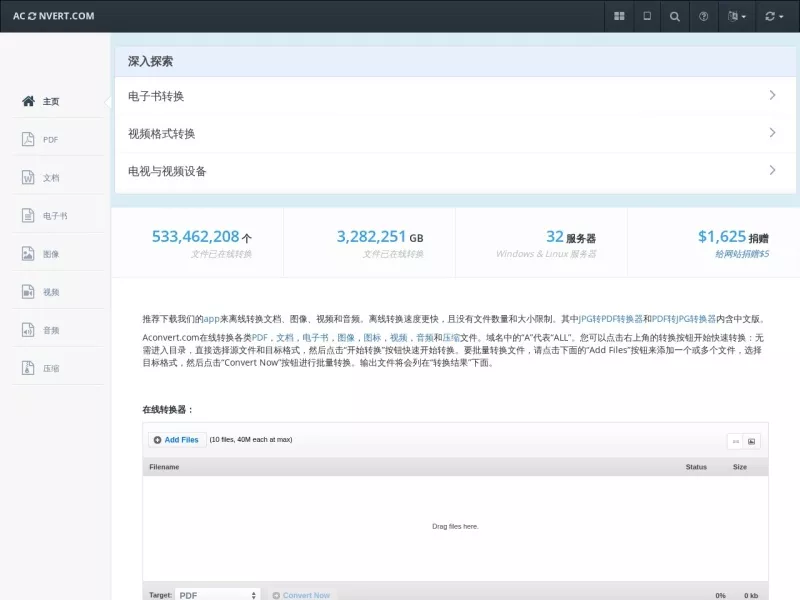Click the $1,625 捐赠 amount
Viewport: 800px width, 600px height.
(733, 237)
